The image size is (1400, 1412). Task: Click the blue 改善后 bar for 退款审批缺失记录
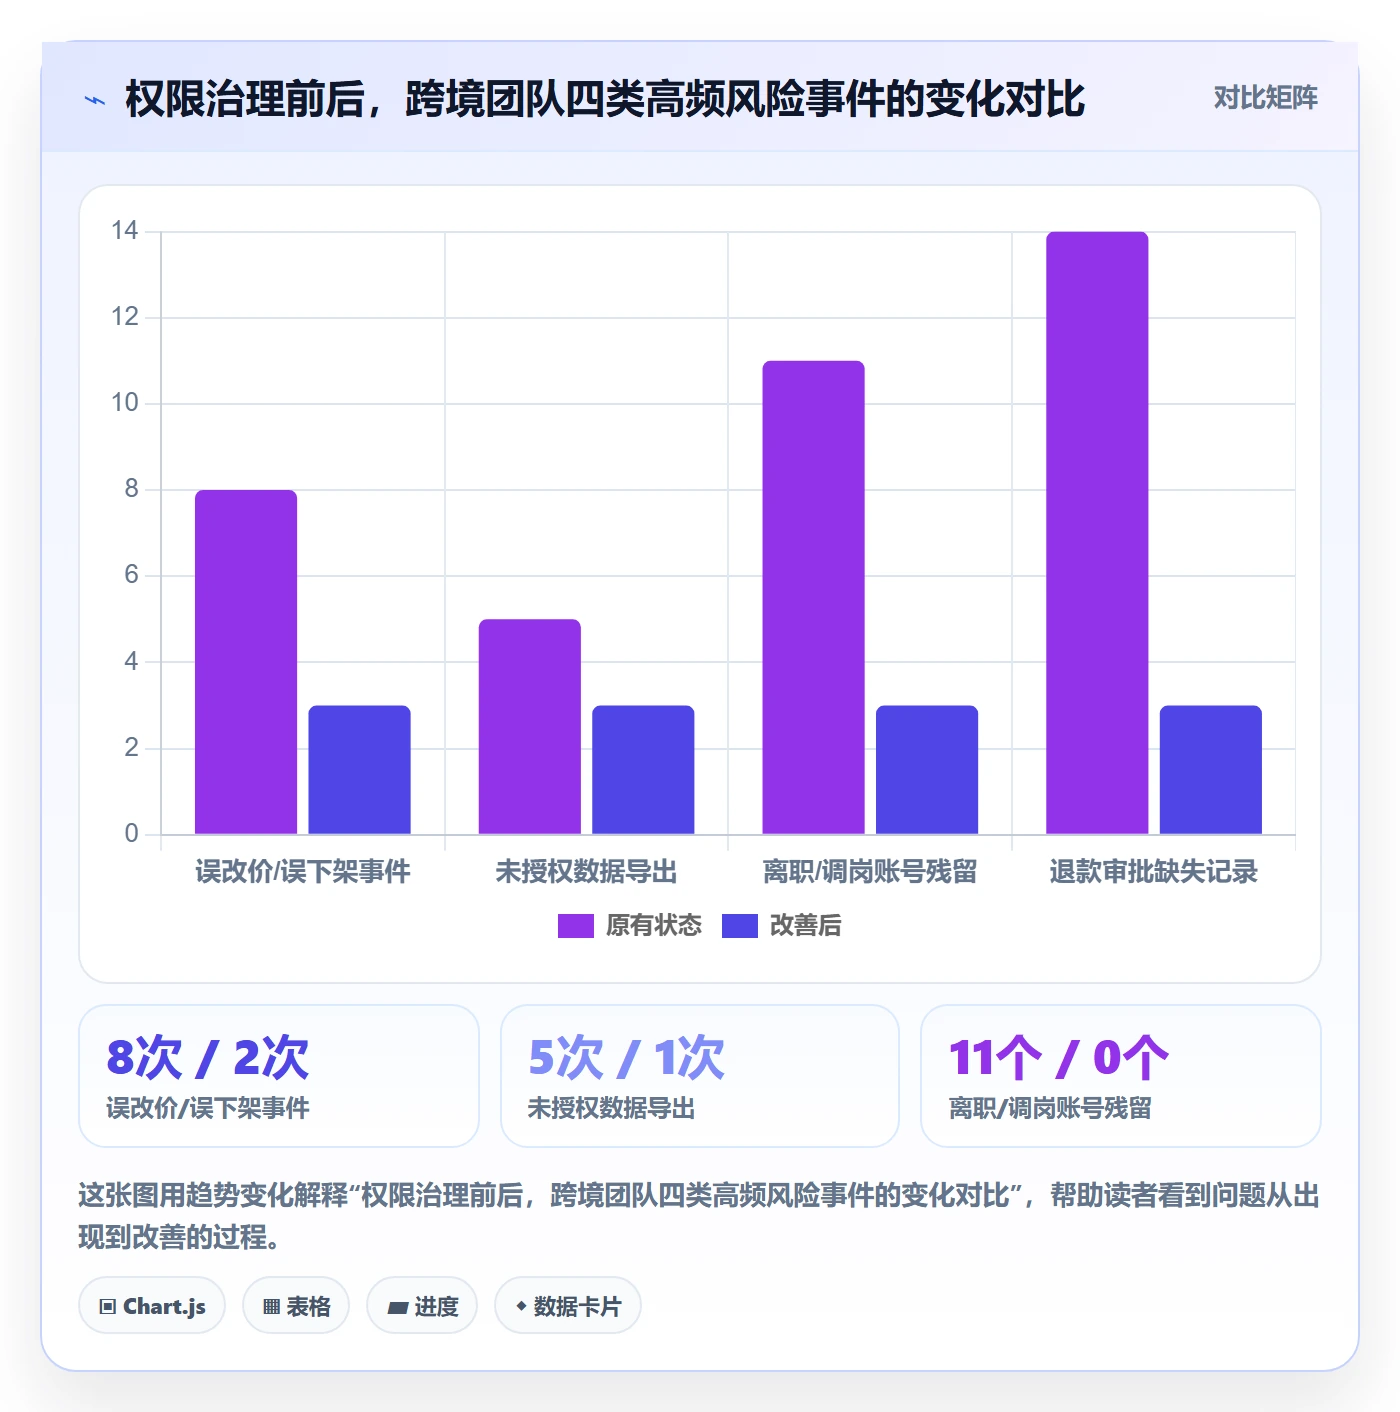coord(1211,770)
